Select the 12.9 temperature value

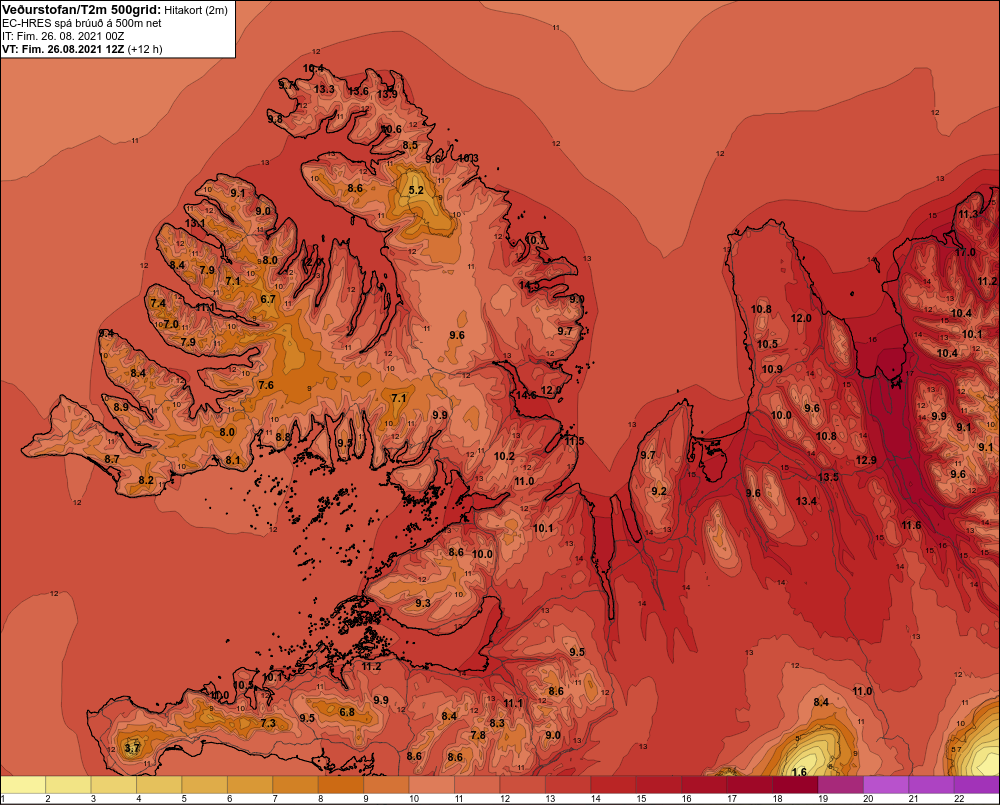[866, 460]
